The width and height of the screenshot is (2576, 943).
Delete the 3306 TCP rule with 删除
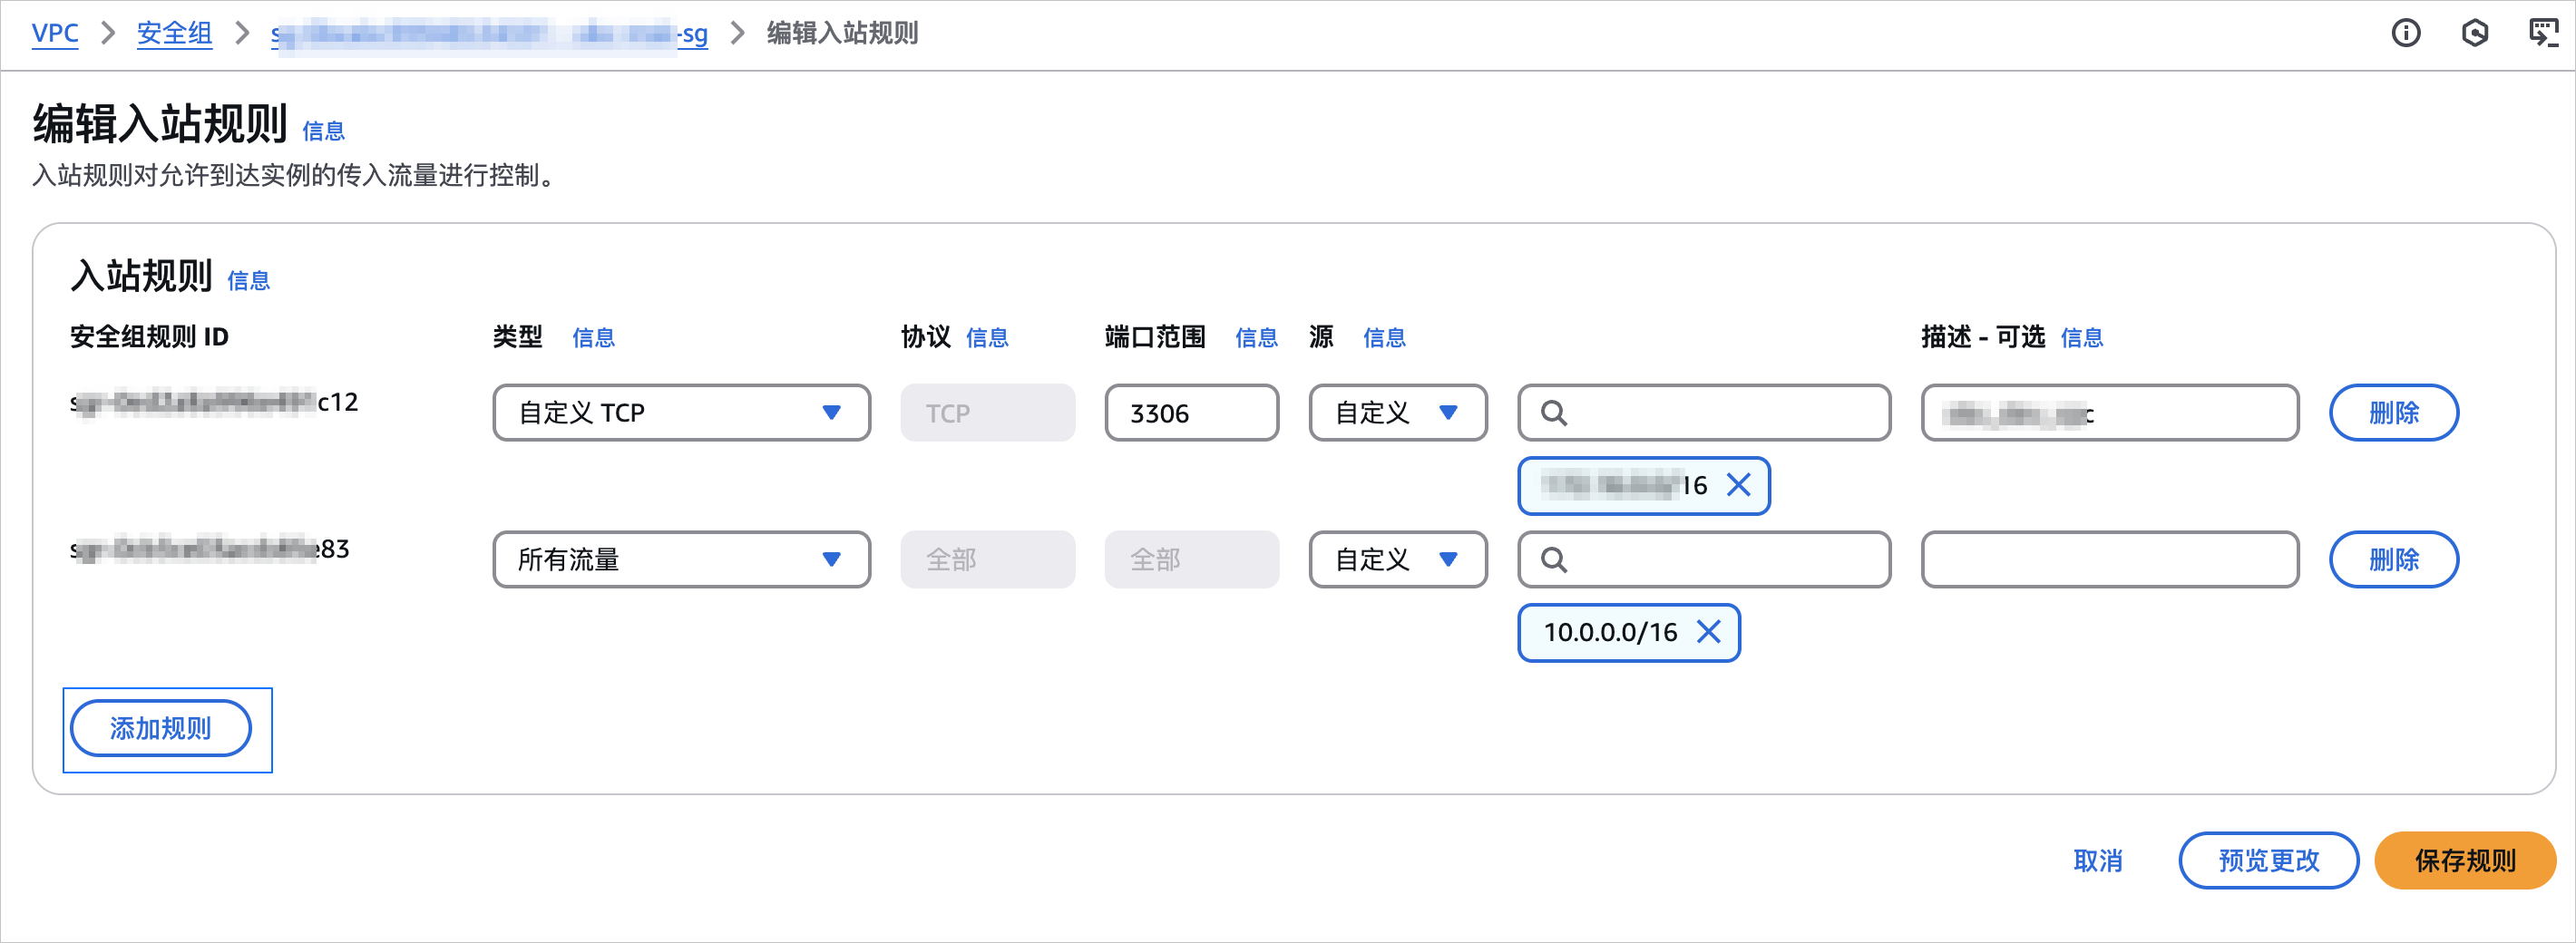pyautogui.click(x=2393, y=413)
